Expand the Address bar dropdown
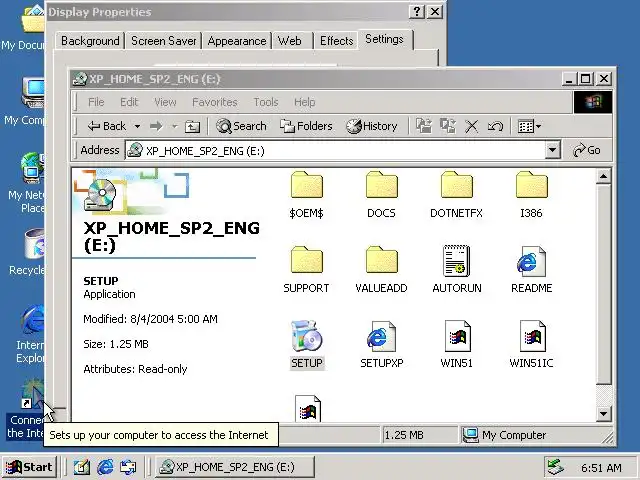 552,150
